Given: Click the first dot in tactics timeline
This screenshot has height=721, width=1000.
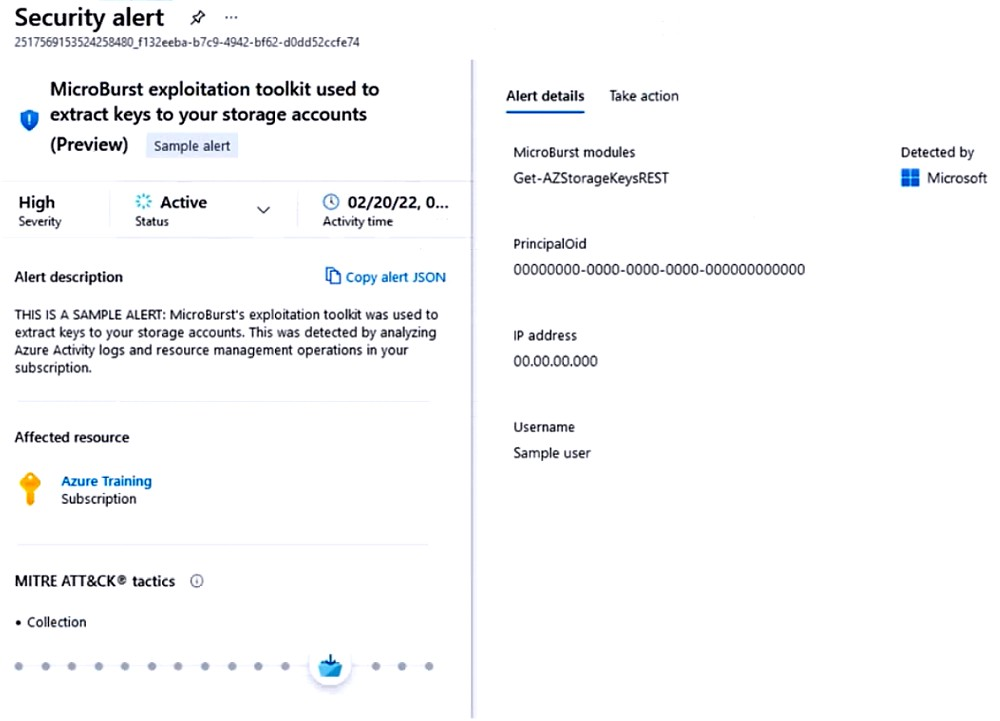Looking at the screenshot, I should click(x=18, y=666).
